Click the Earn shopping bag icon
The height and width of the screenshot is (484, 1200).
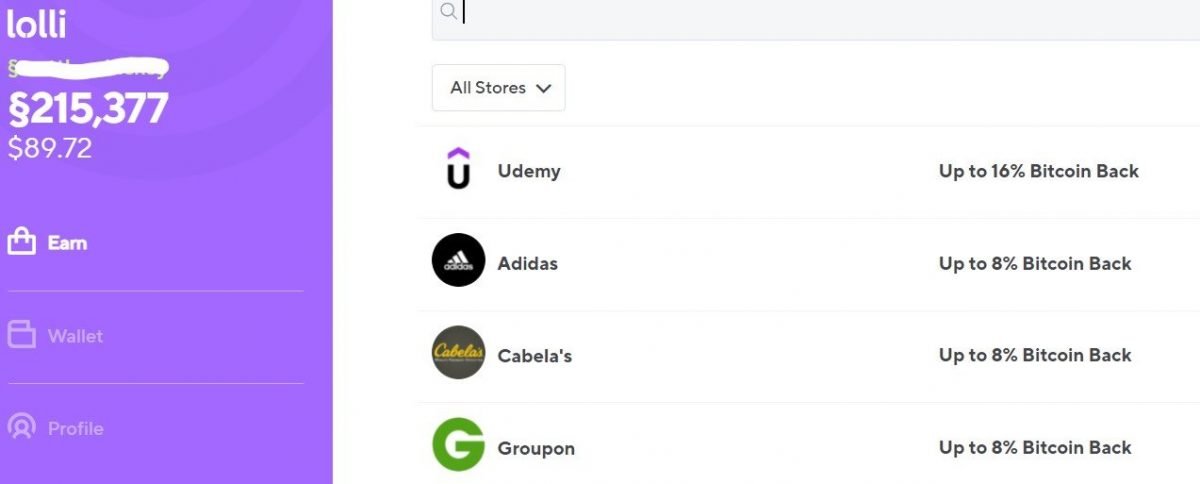pos(22,242)
